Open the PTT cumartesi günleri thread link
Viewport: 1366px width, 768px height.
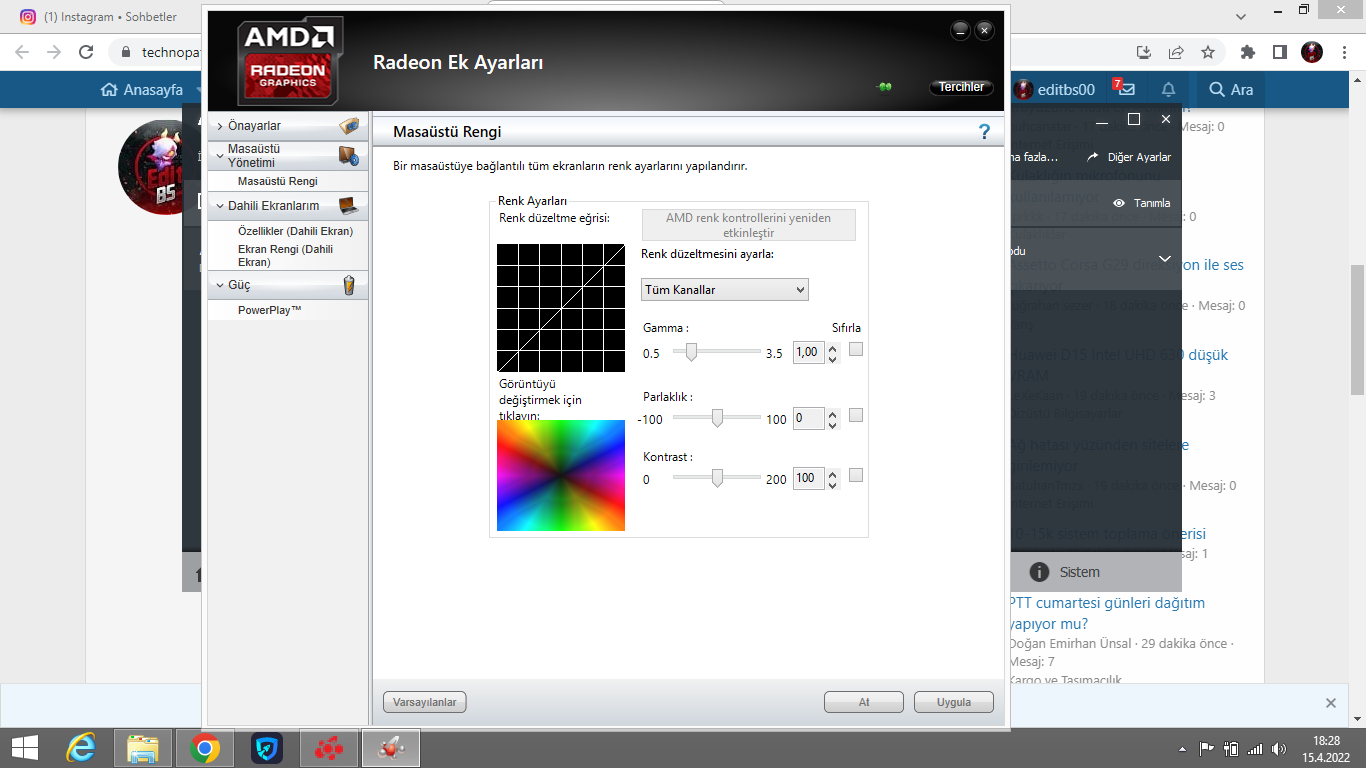pos(1107,613)
